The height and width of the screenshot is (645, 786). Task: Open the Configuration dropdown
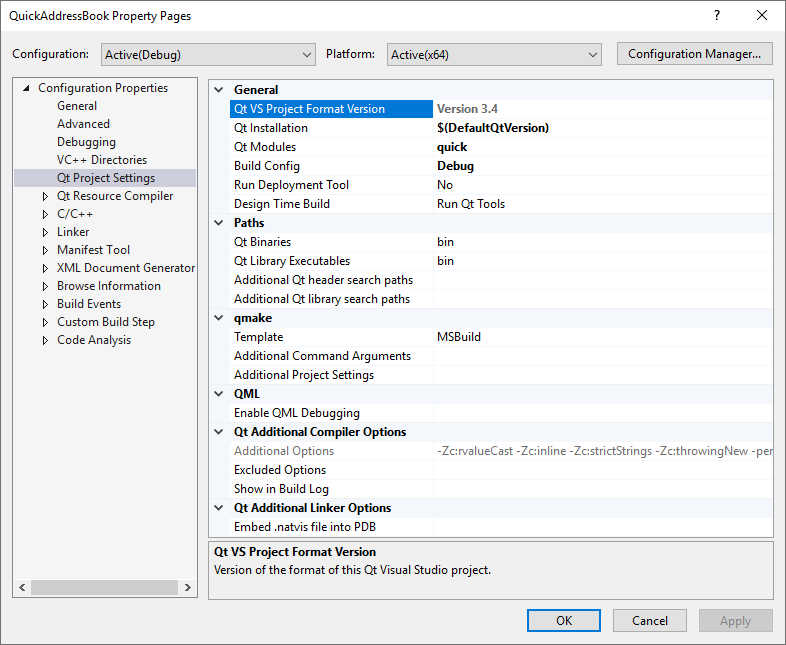coord(208,54)
